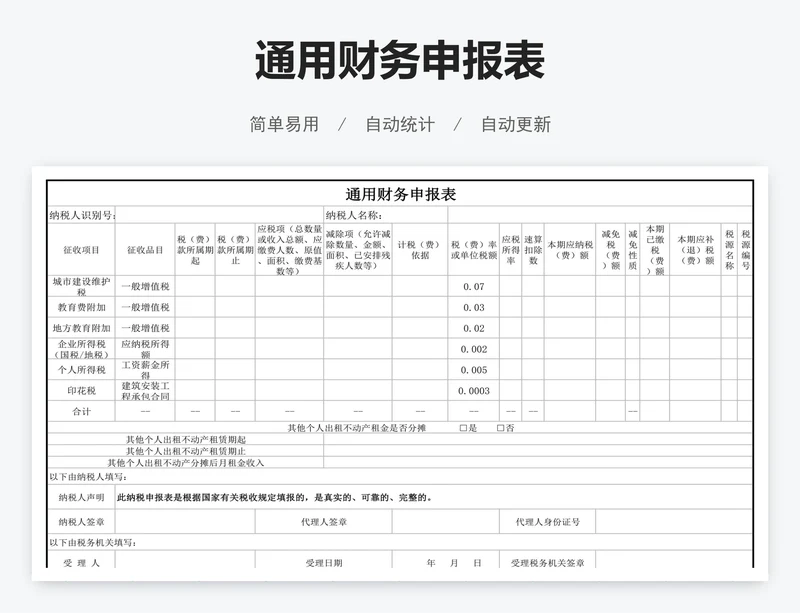Select the 建筑安装工程承包合同 cell
This screenshot has height=613, width=800.
145,390
